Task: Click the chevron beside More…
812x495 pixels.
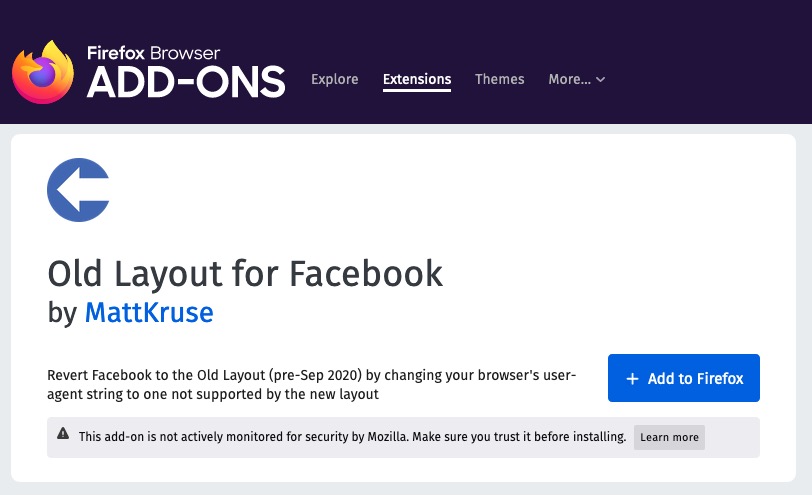Action: (600, 80)
